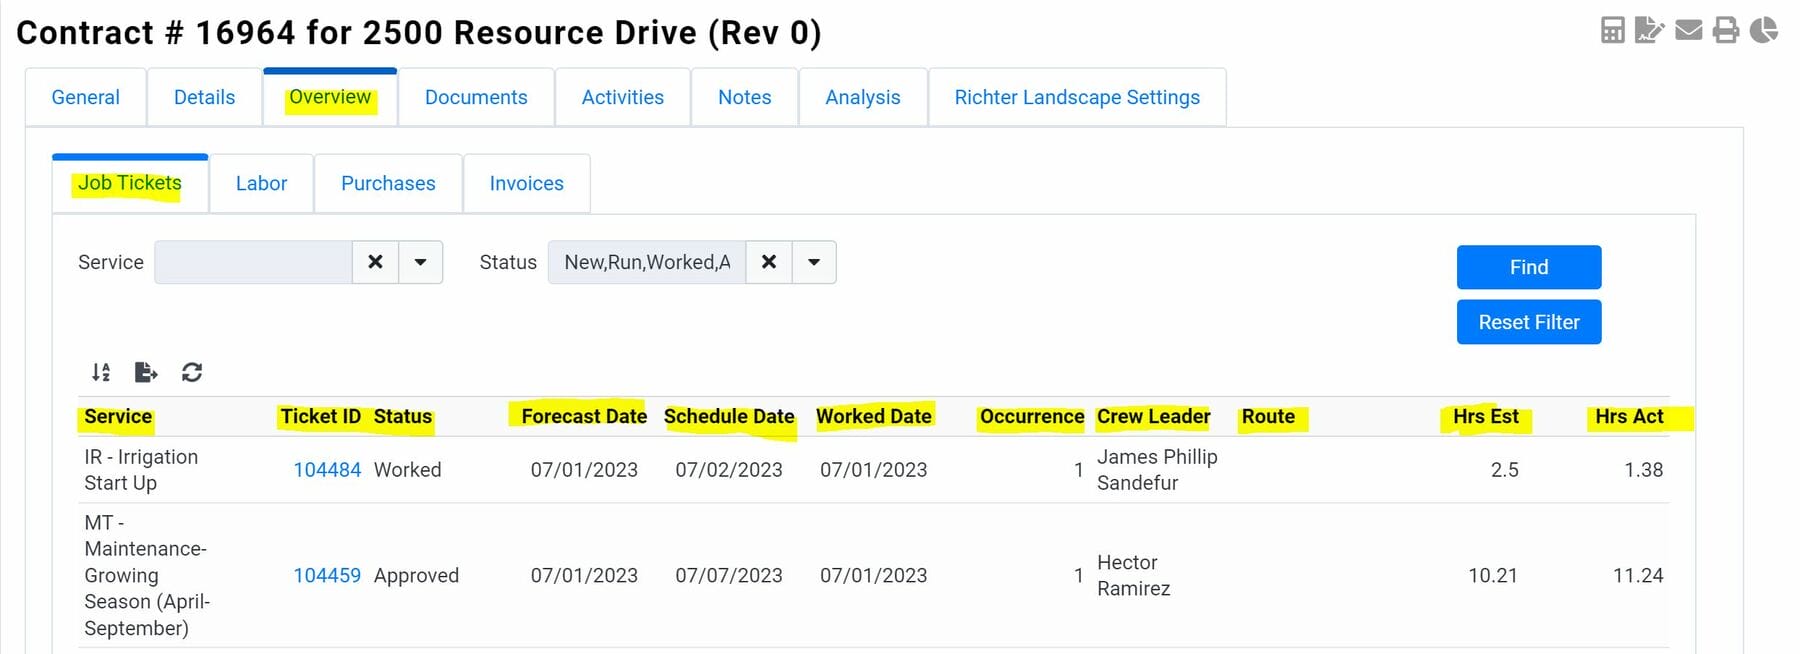
Task: Clear the Status filter with the X
Action: tap(769, 262)
